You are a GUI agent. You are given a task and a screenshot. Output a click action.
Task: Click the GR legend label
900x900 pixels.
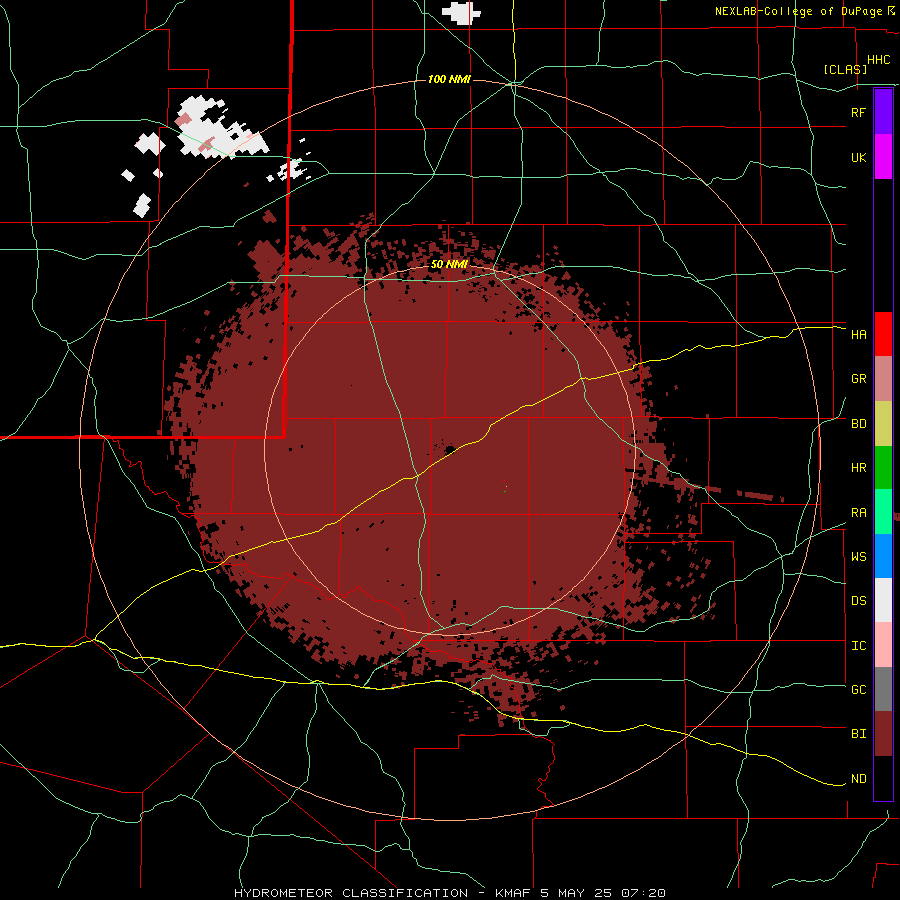[858, 379]
